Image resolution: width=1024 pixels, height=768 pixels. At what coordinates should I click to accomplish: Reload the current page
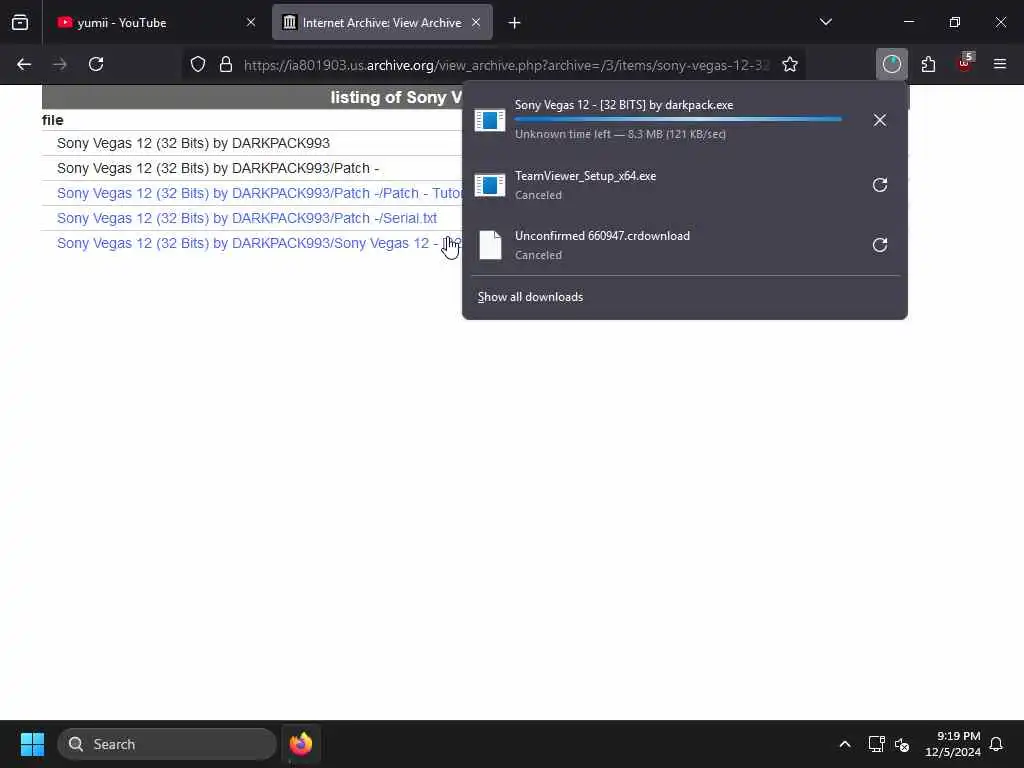96,65
